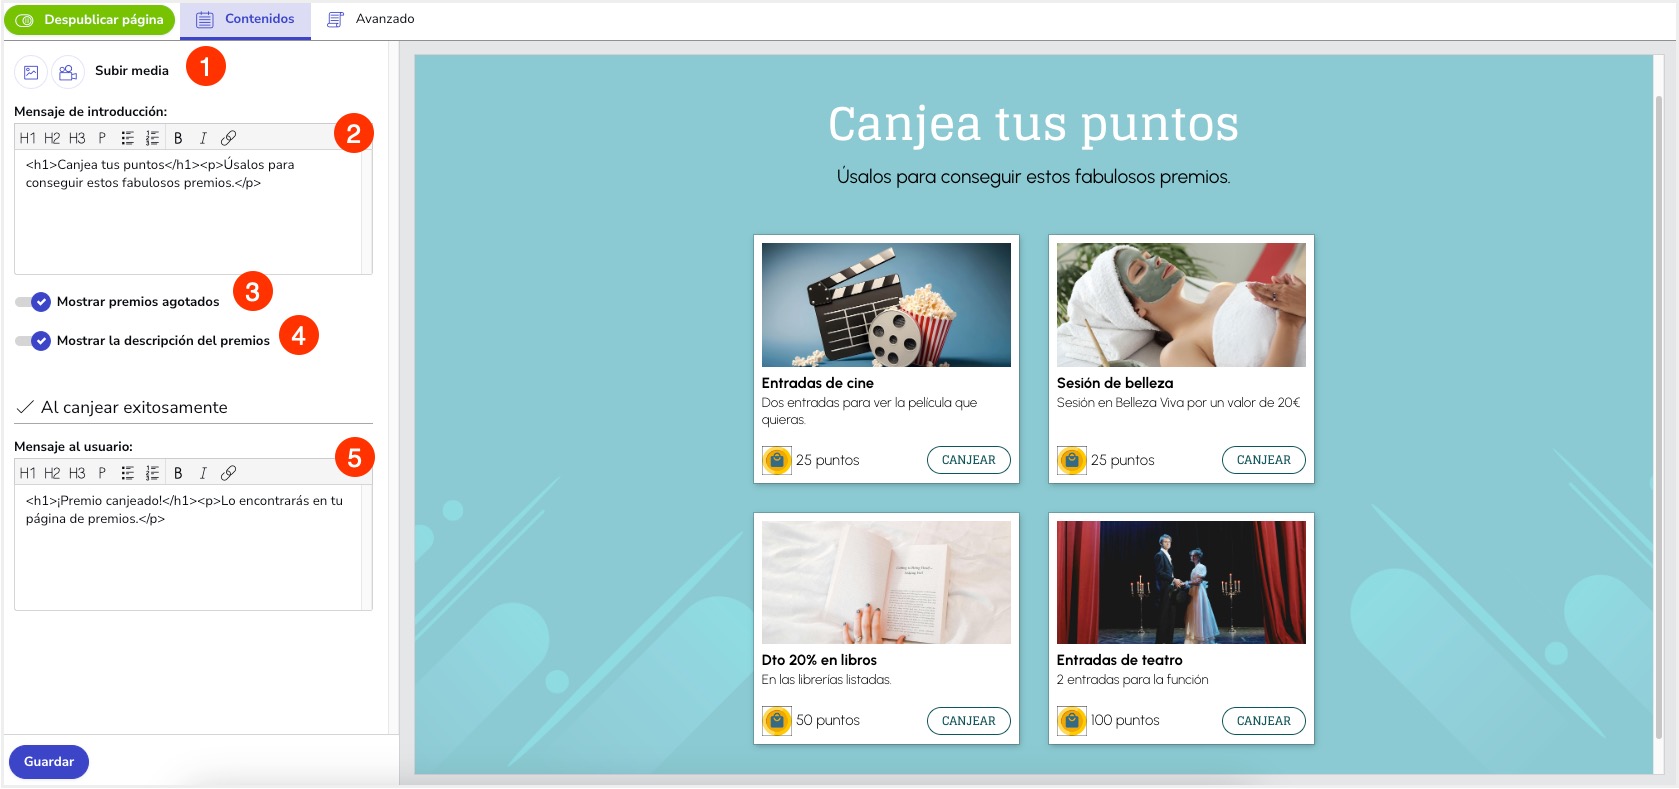Apply paragraph format in the intro message toolbar

102,138
